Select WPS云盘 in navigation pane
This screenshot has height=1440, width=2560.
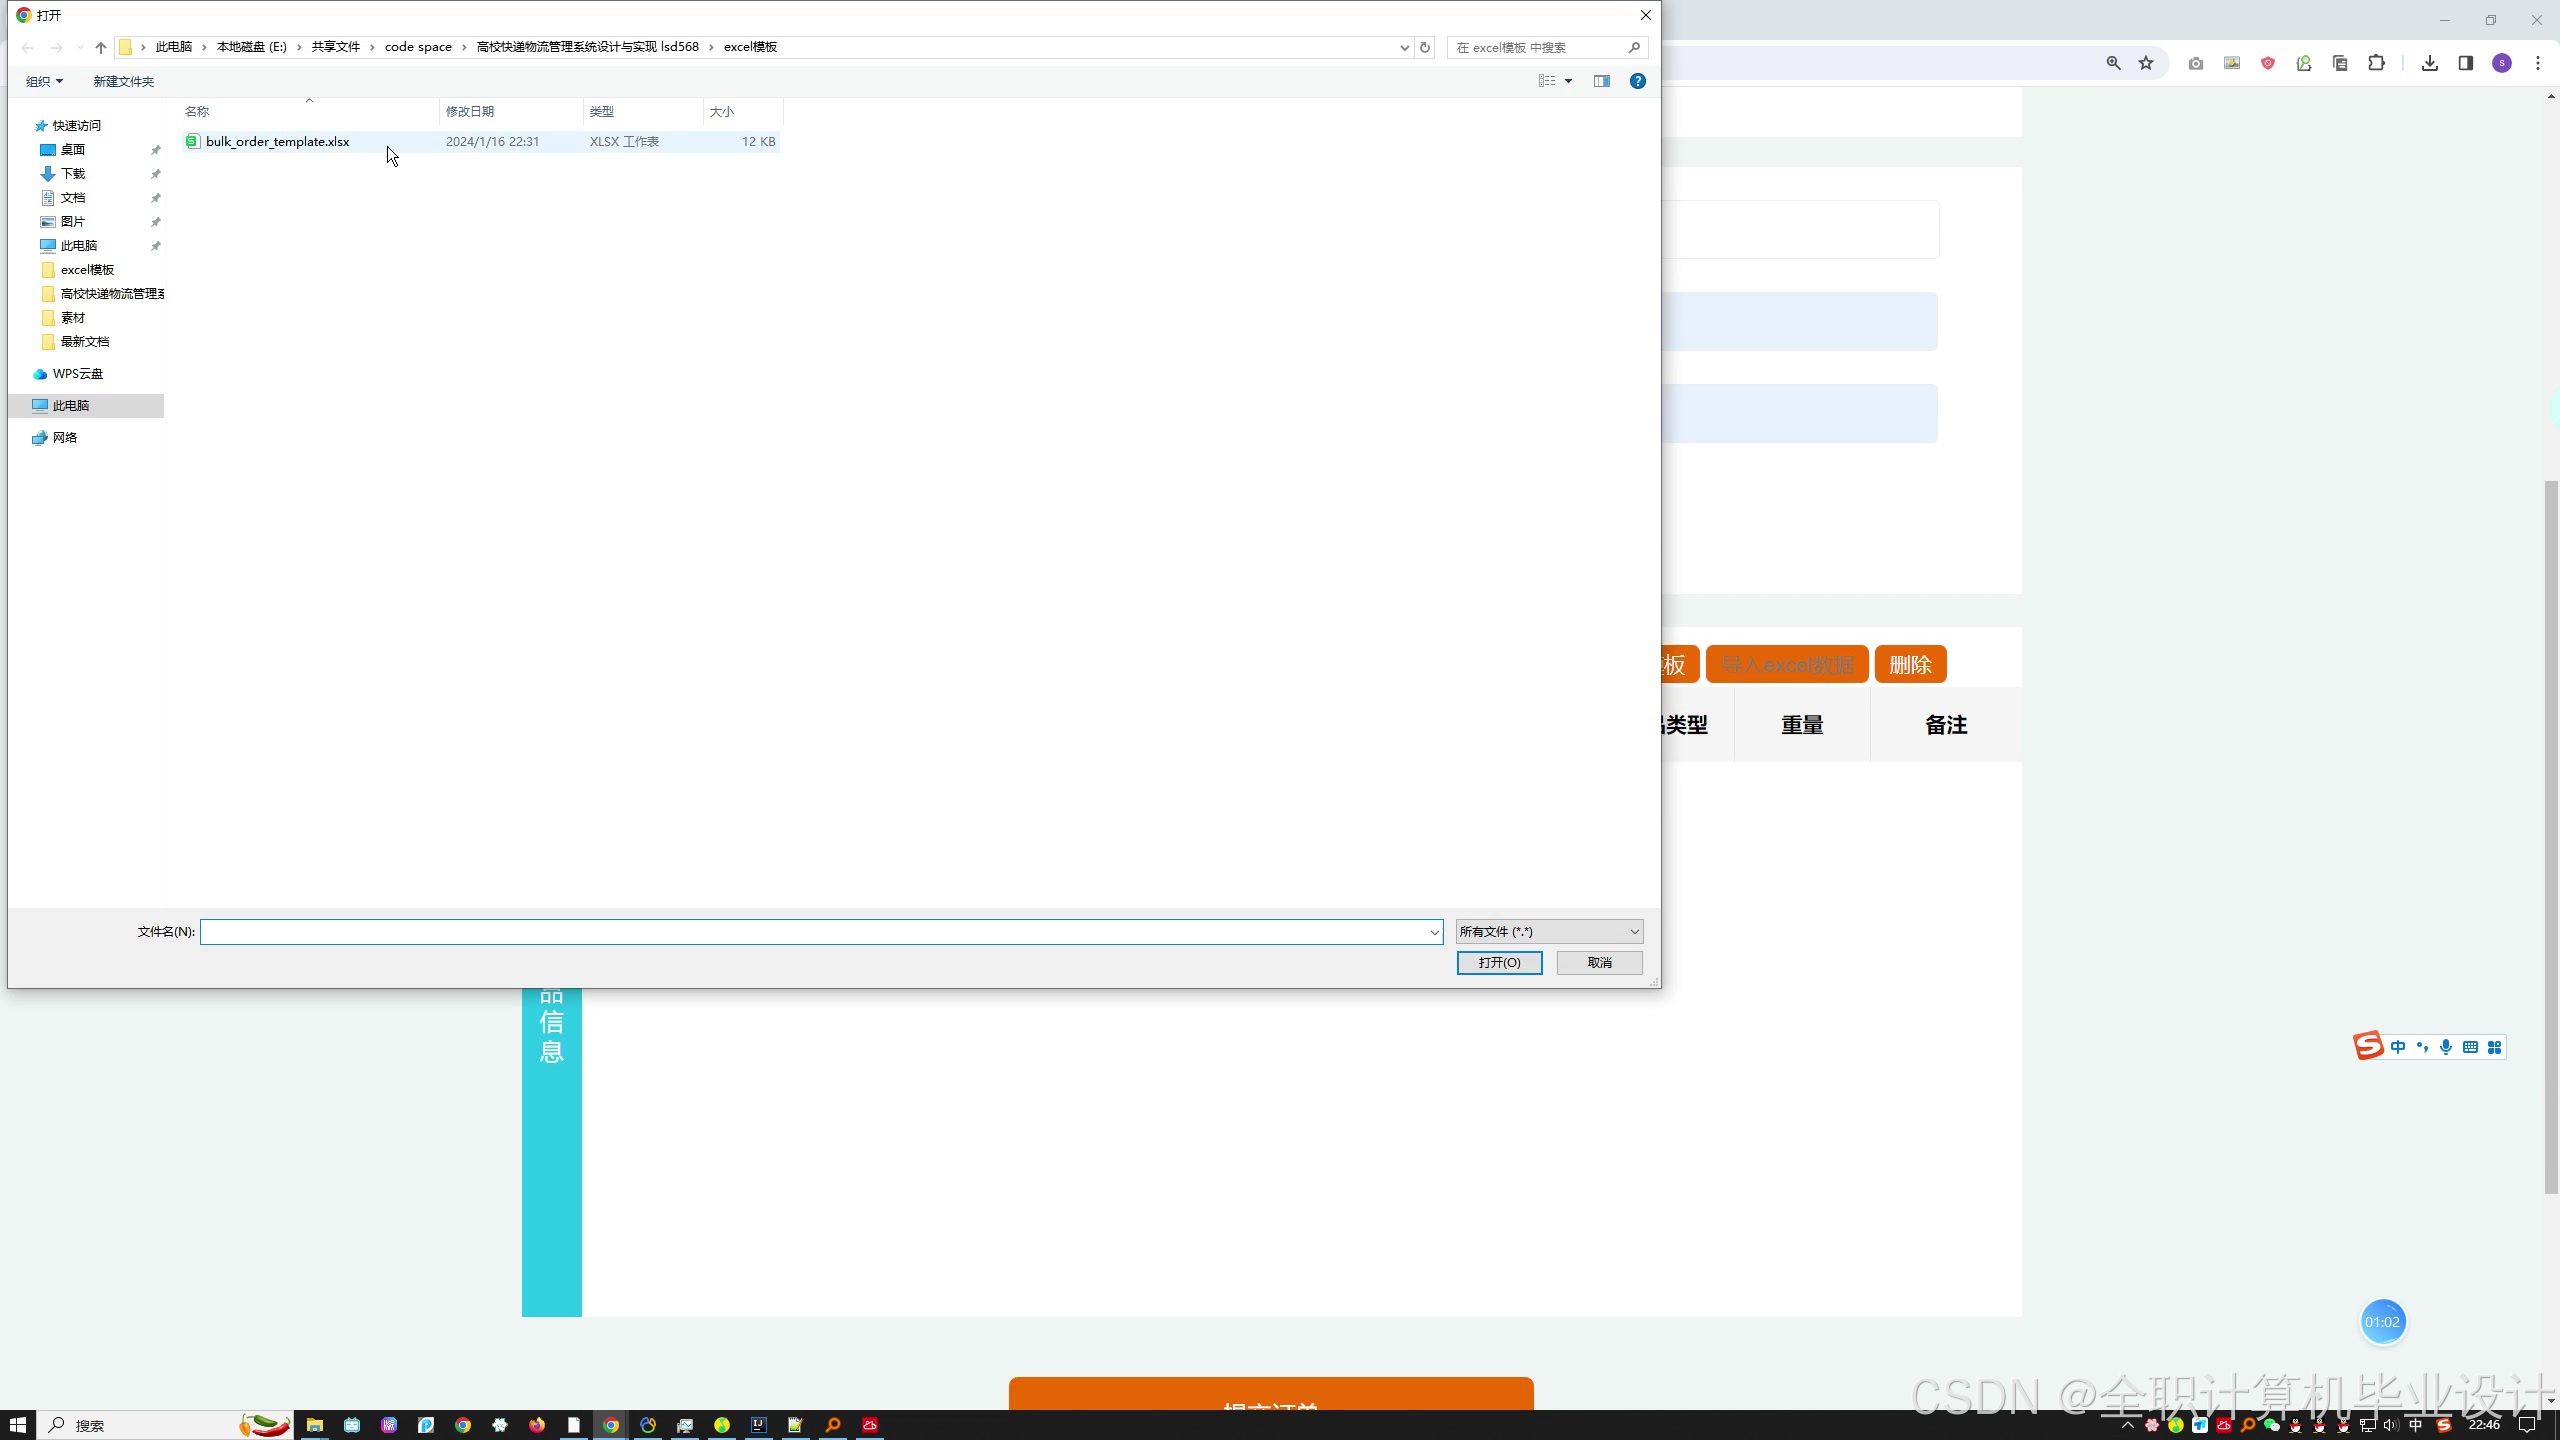pyautogui.click(x=77, y=374)
